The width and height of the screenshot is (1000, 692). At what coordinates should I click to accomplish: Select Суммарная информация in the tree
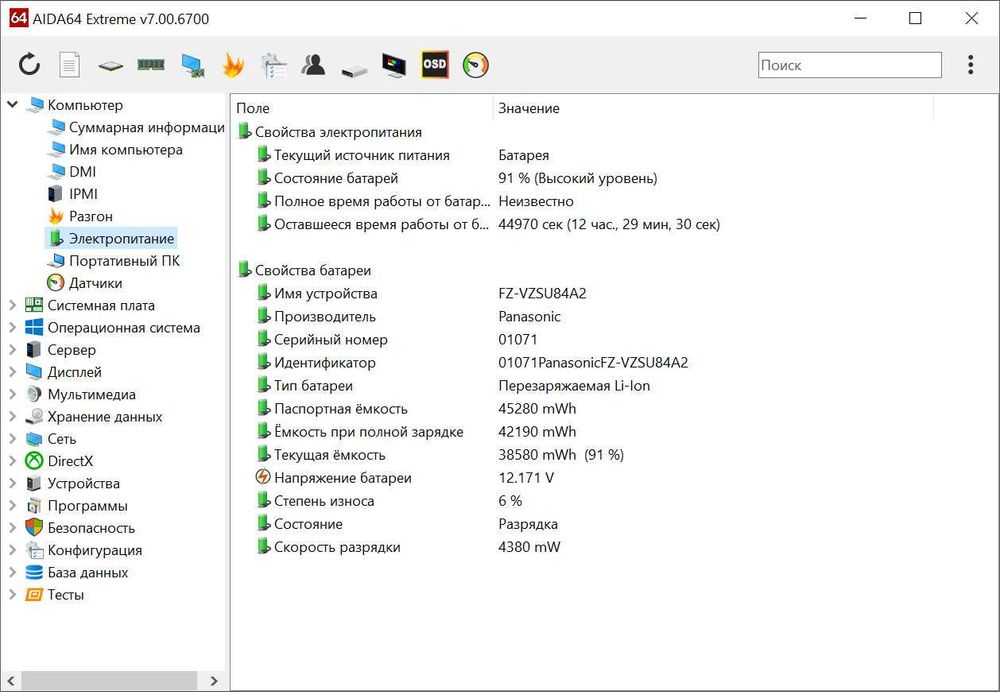[136, 128]
